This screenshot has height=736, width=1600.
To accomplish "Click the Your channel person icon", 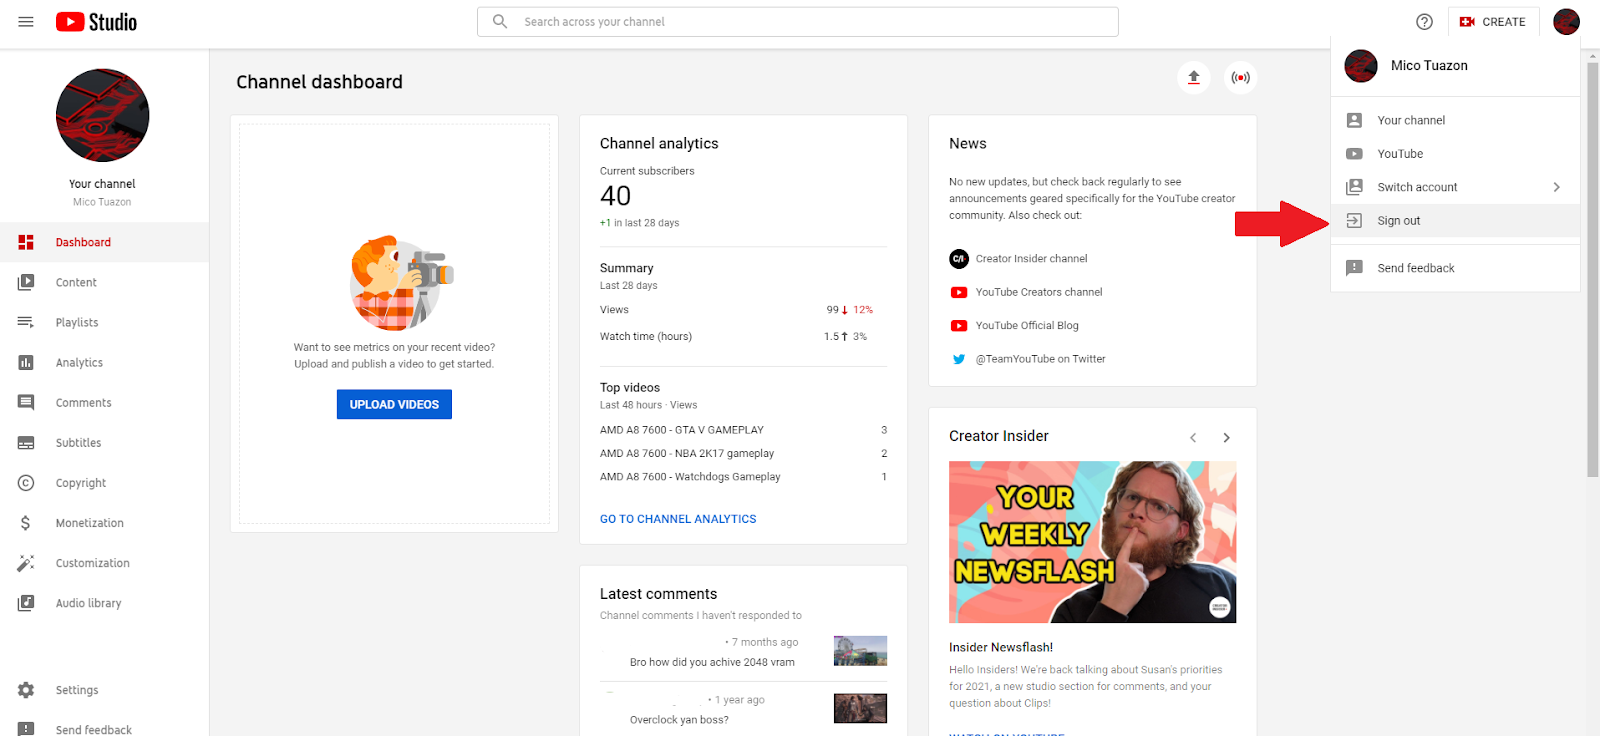I will point(1354,120).
